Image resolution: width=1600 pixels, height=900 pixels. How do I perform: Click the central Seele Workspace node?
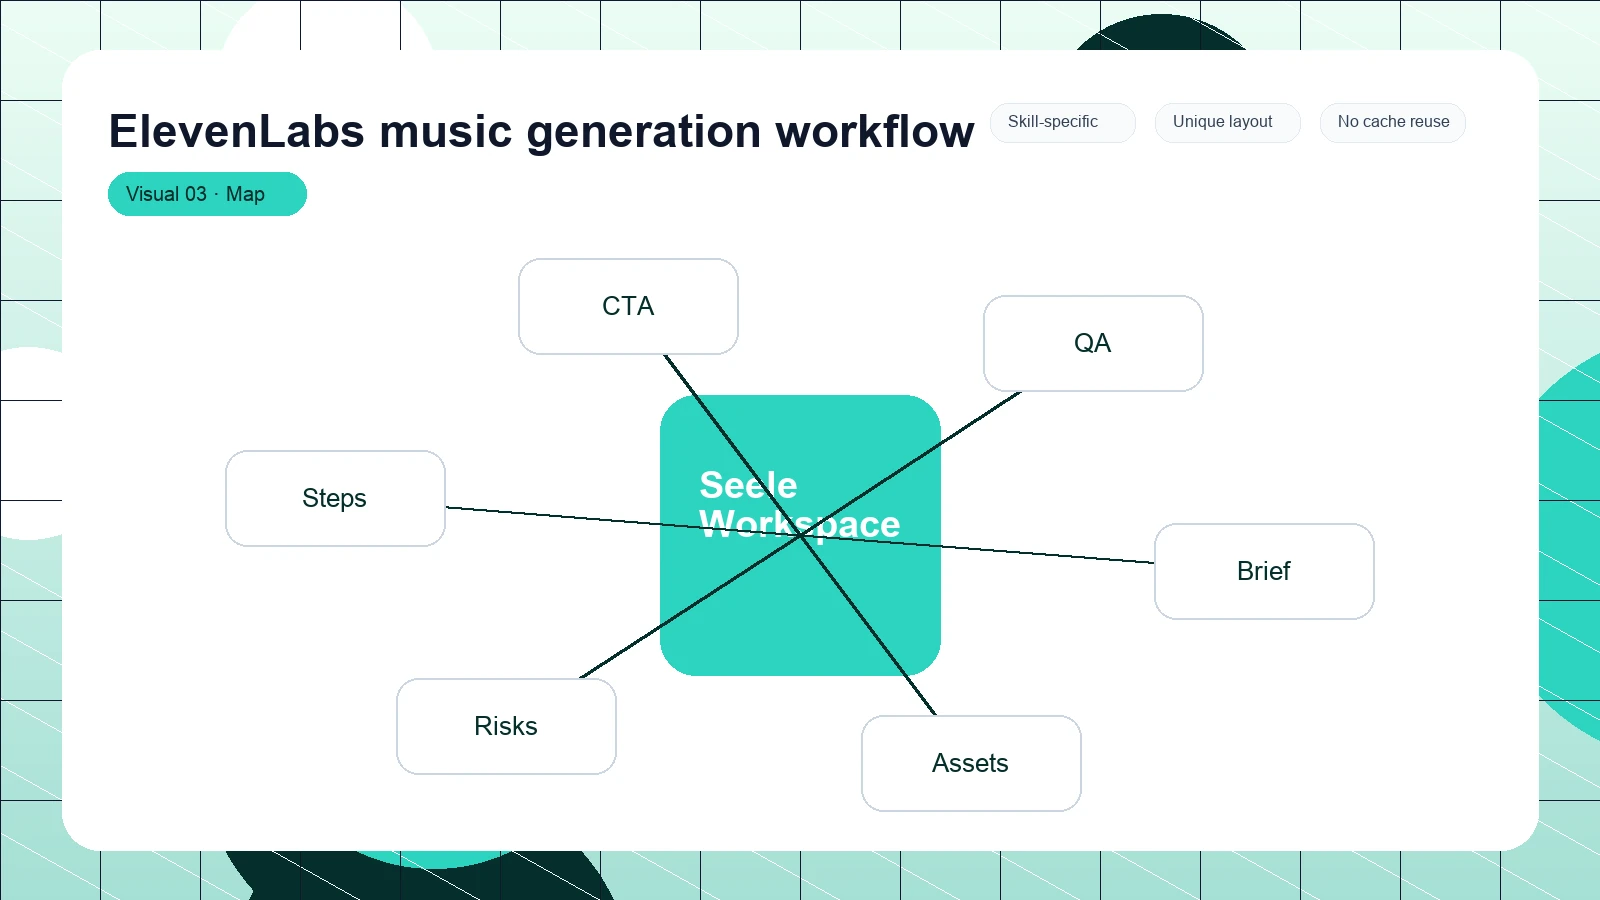pyautogui.click(x=800, y=535)
